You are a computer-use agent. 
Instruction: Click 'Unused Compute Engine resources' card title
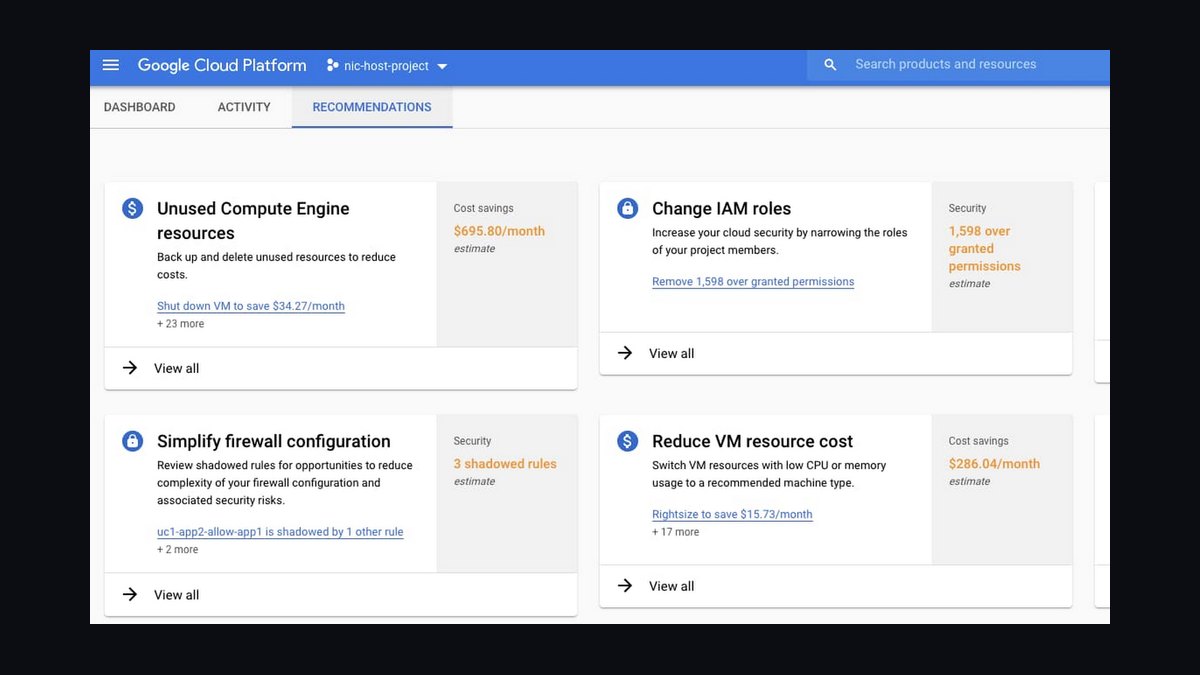253,221
